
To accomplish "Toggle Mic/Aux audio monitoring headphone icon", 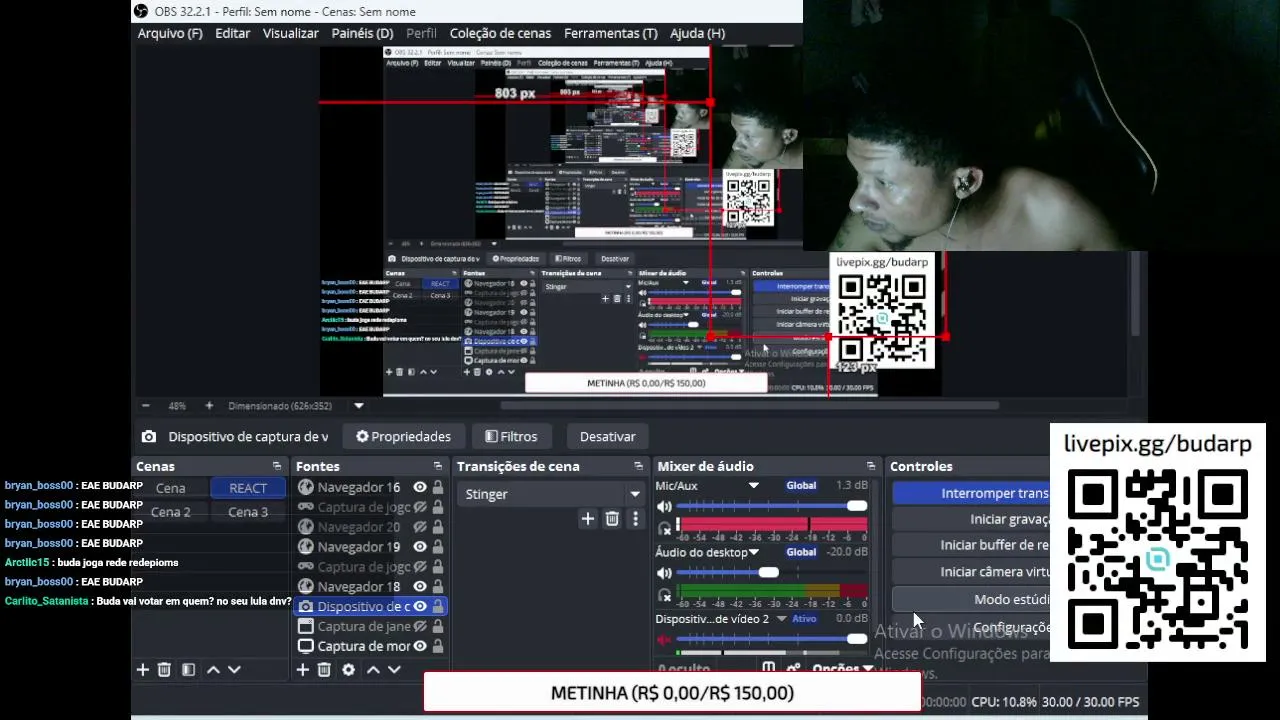I will [665, 528].
